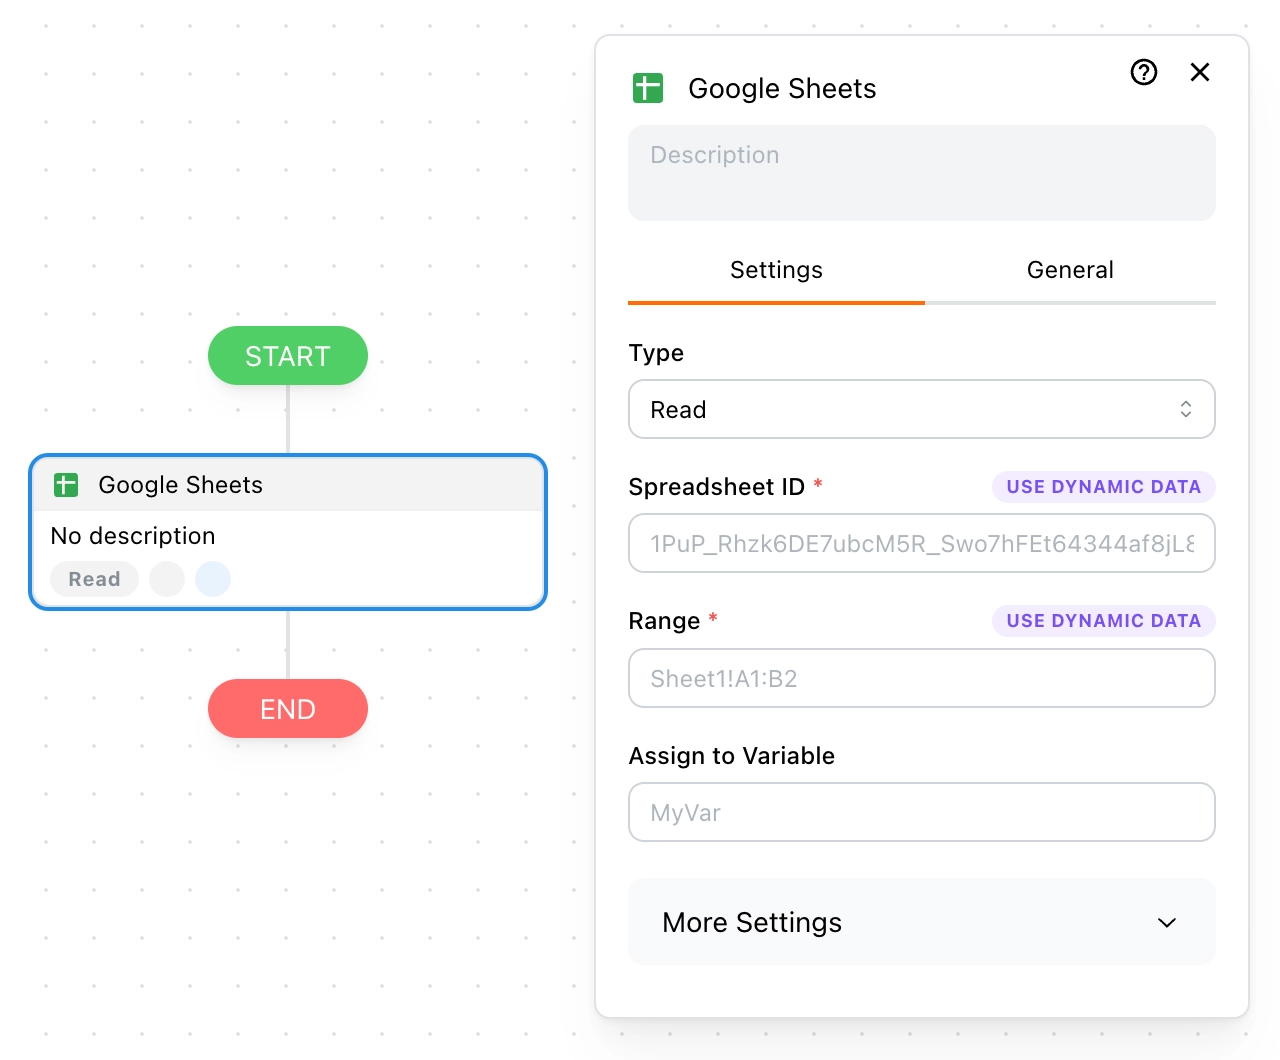Open the Type dropdown showing Read
The image size is (1280, 1060).
[922, 409]
